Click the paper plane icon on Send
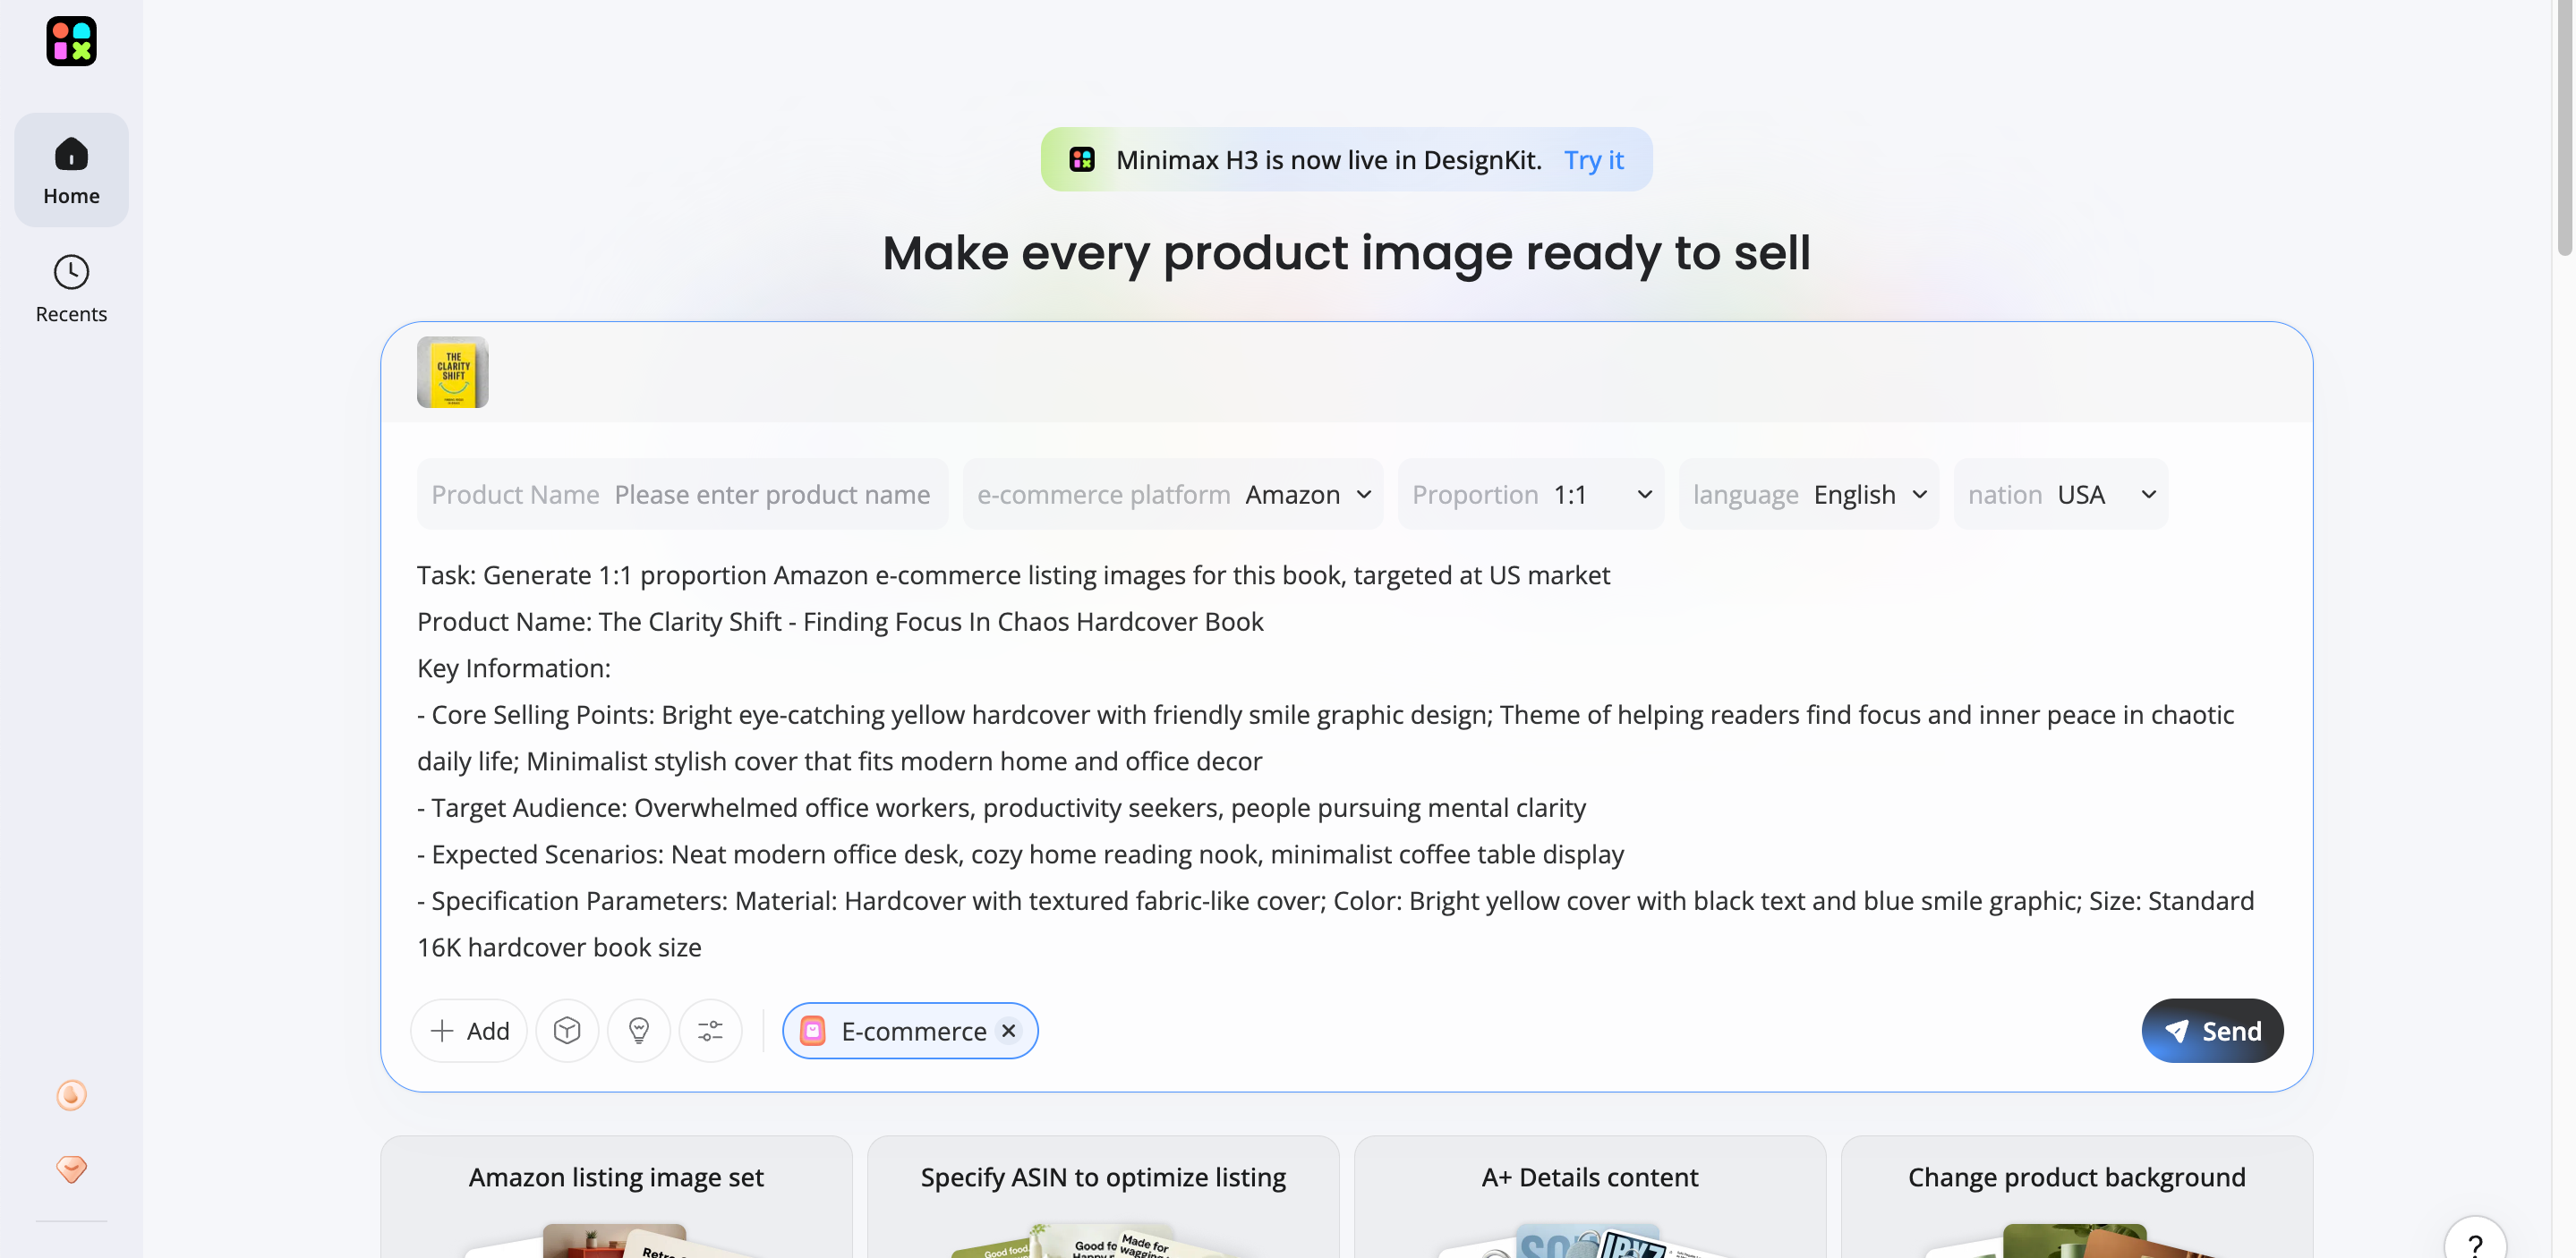This screenshot has height=1258, width=2576. tap(2177, 1031)
